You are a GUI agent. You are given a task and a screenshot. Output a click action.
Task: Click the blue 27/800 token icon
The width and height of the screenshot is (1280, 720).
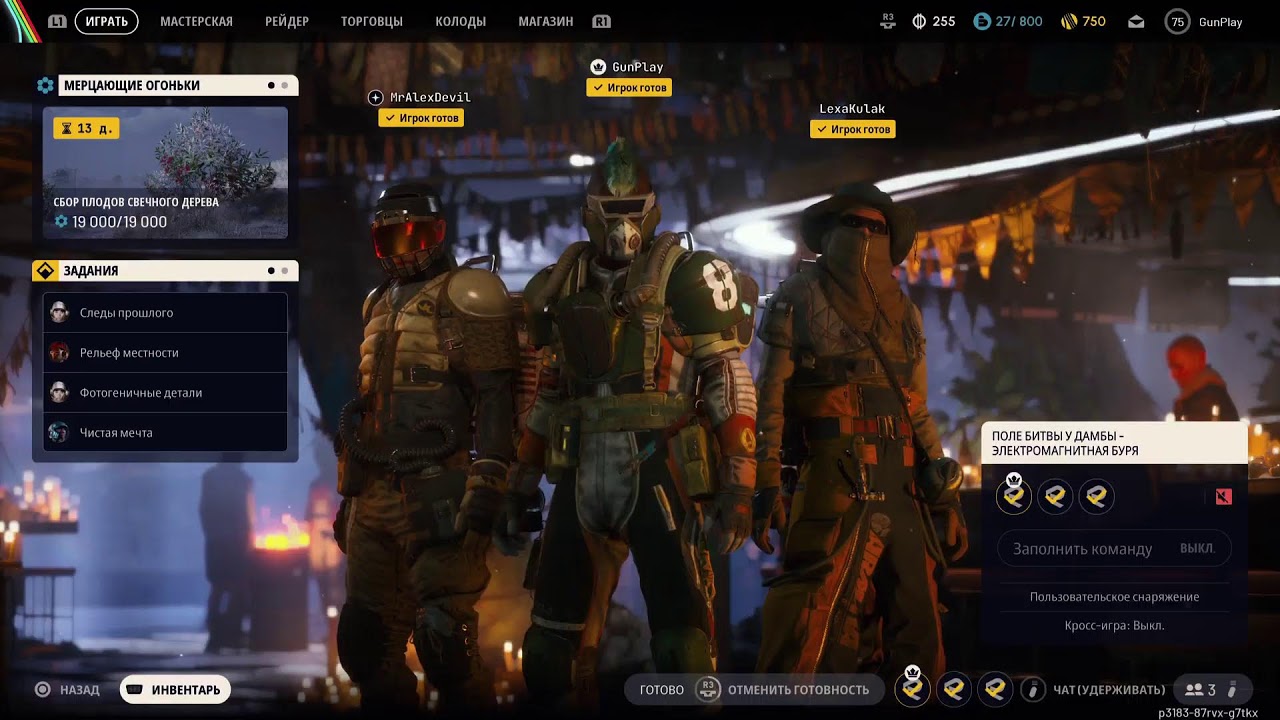(982, 21)
